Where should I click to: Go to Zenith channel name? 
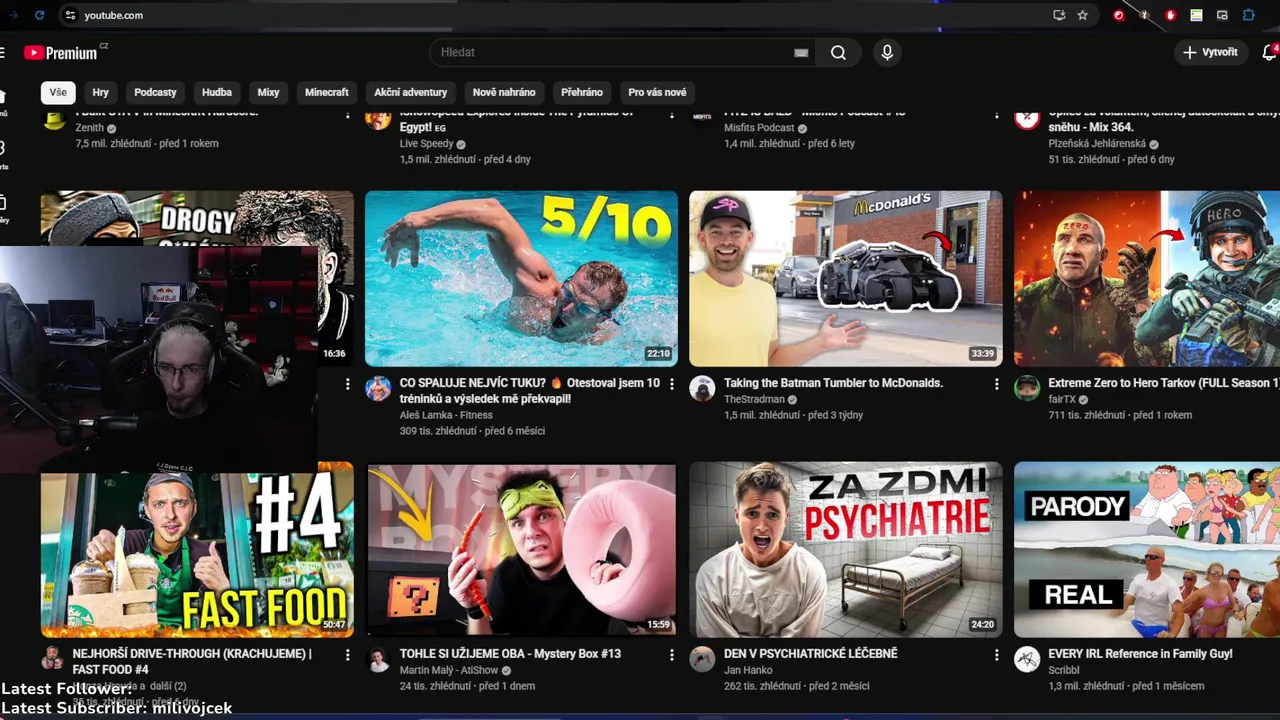tap(90, 128)
